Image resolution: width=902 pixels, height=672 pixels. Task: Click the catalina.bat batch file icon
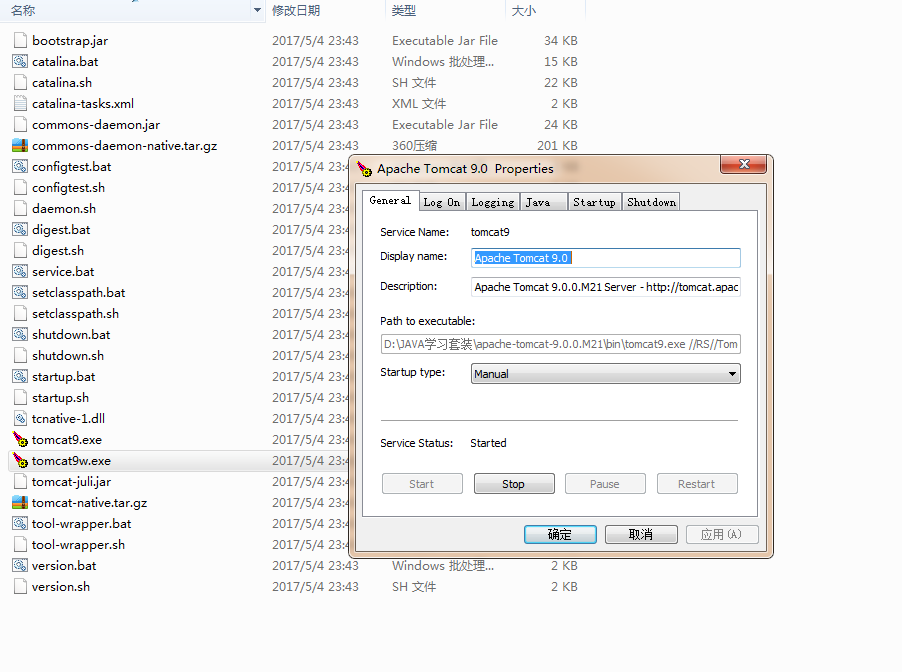click(x=20, y=62)
